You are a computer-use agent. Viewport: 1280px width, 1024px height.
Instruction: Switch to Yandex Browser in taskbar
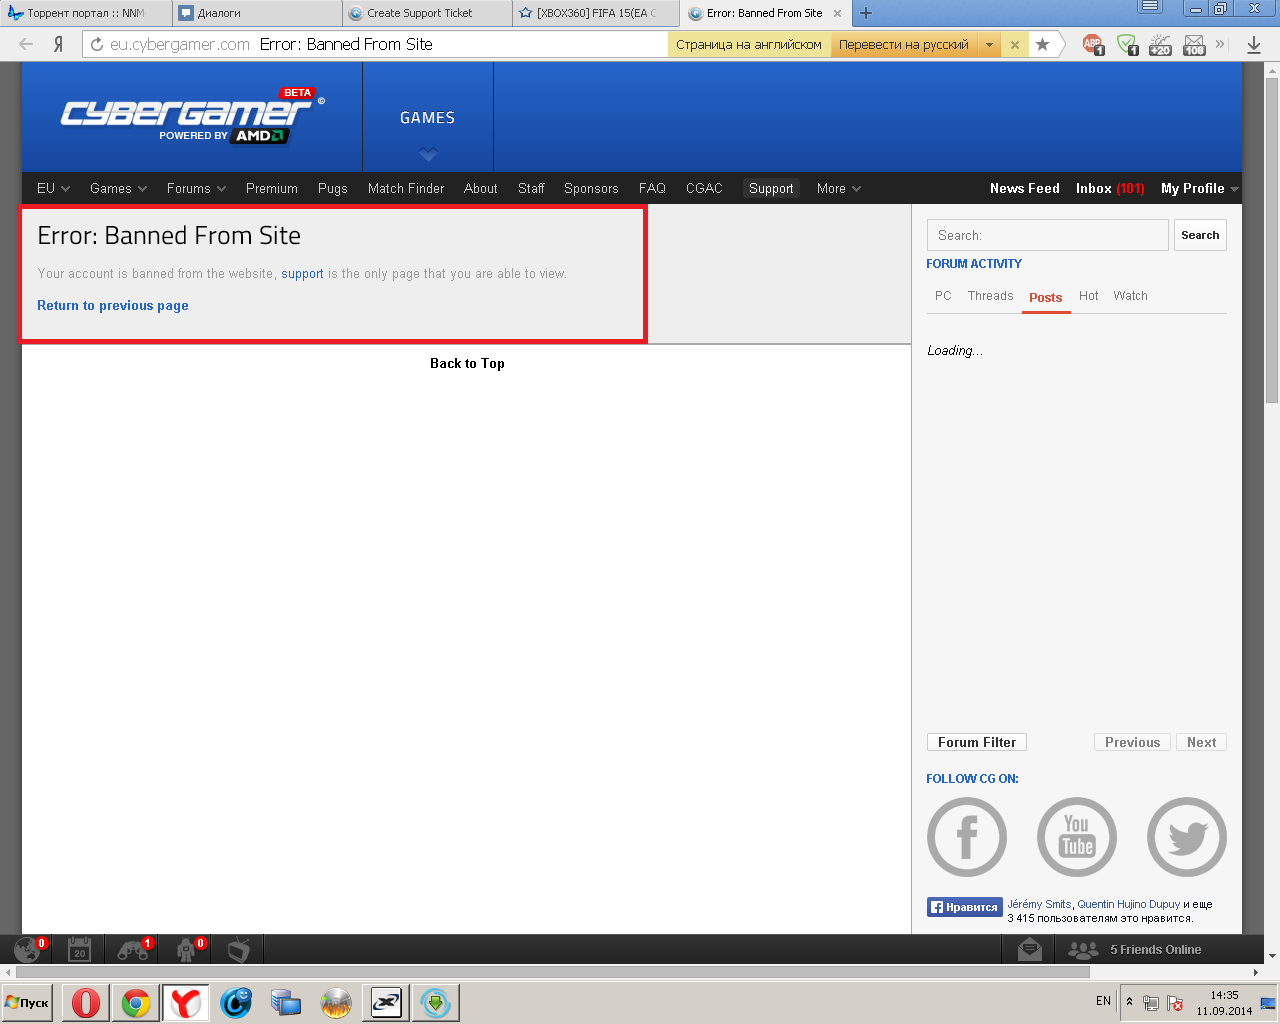click(x=186, y=1002)
